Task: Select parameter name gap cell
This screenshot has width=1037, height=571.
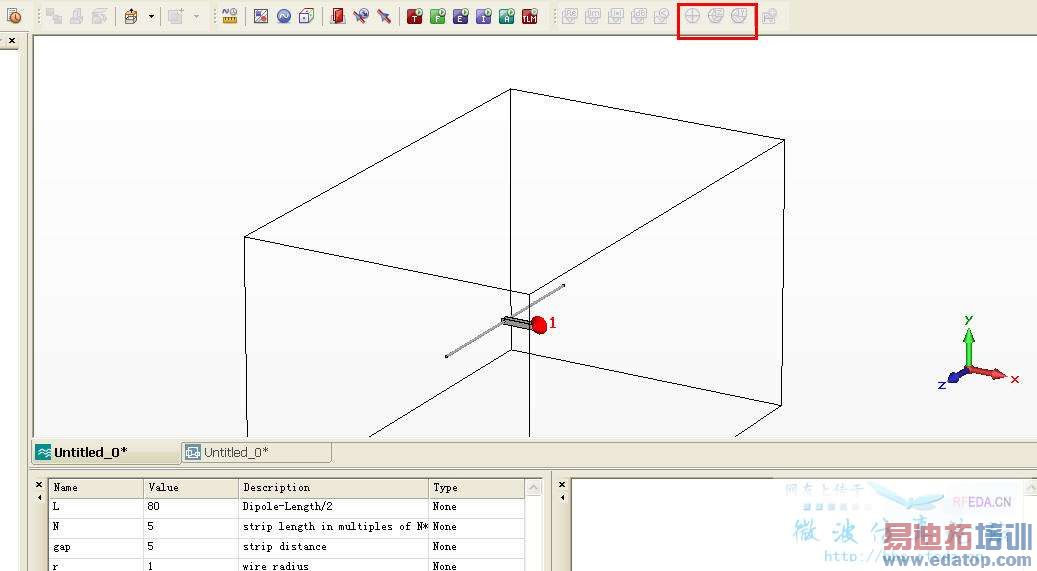Action: click(96, 547)
